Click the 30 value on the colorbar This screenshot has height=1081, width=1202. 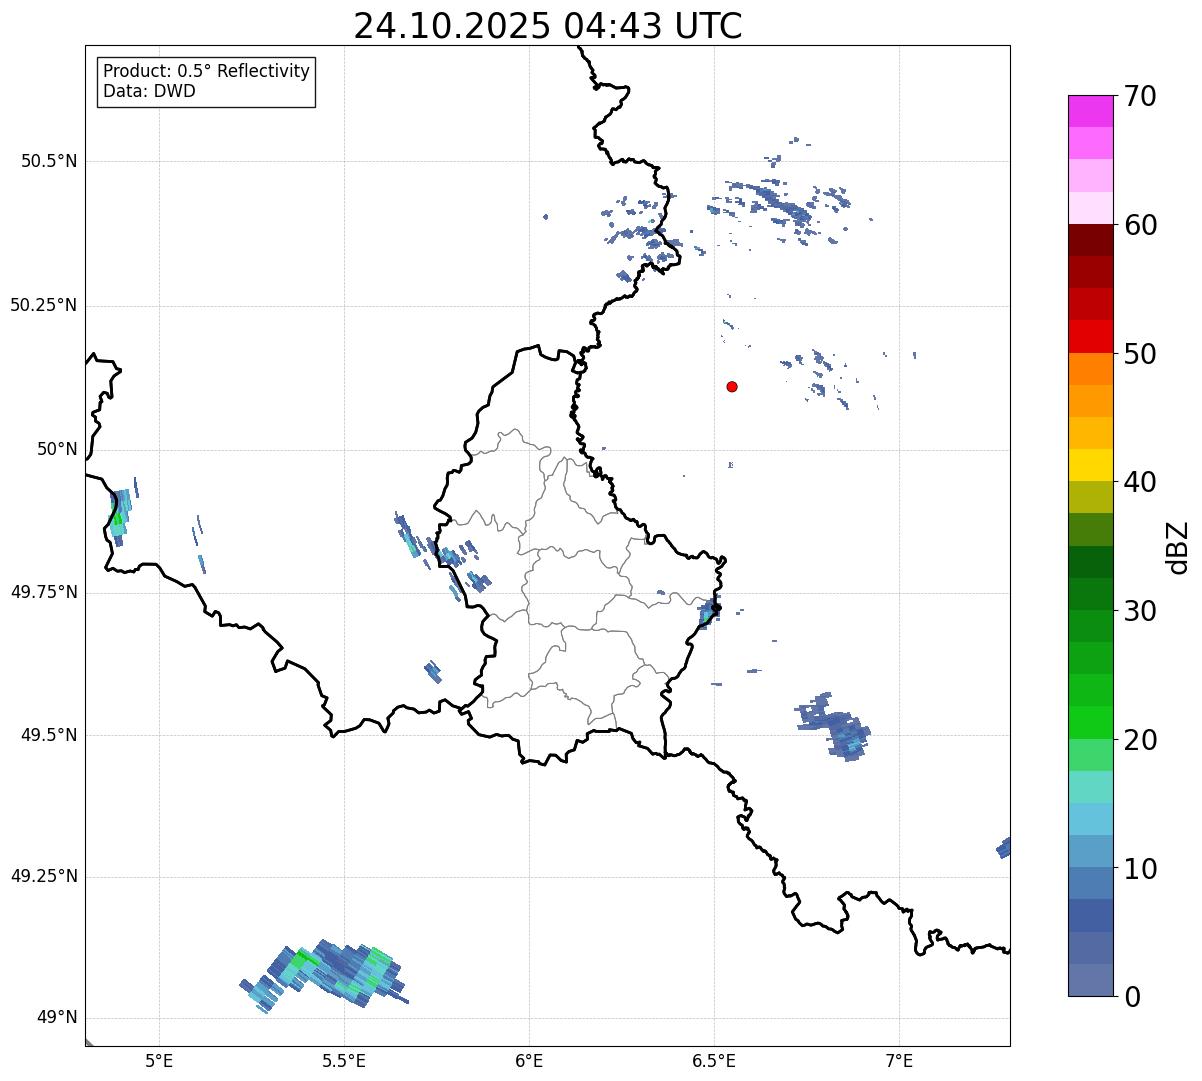(1140, 611)
